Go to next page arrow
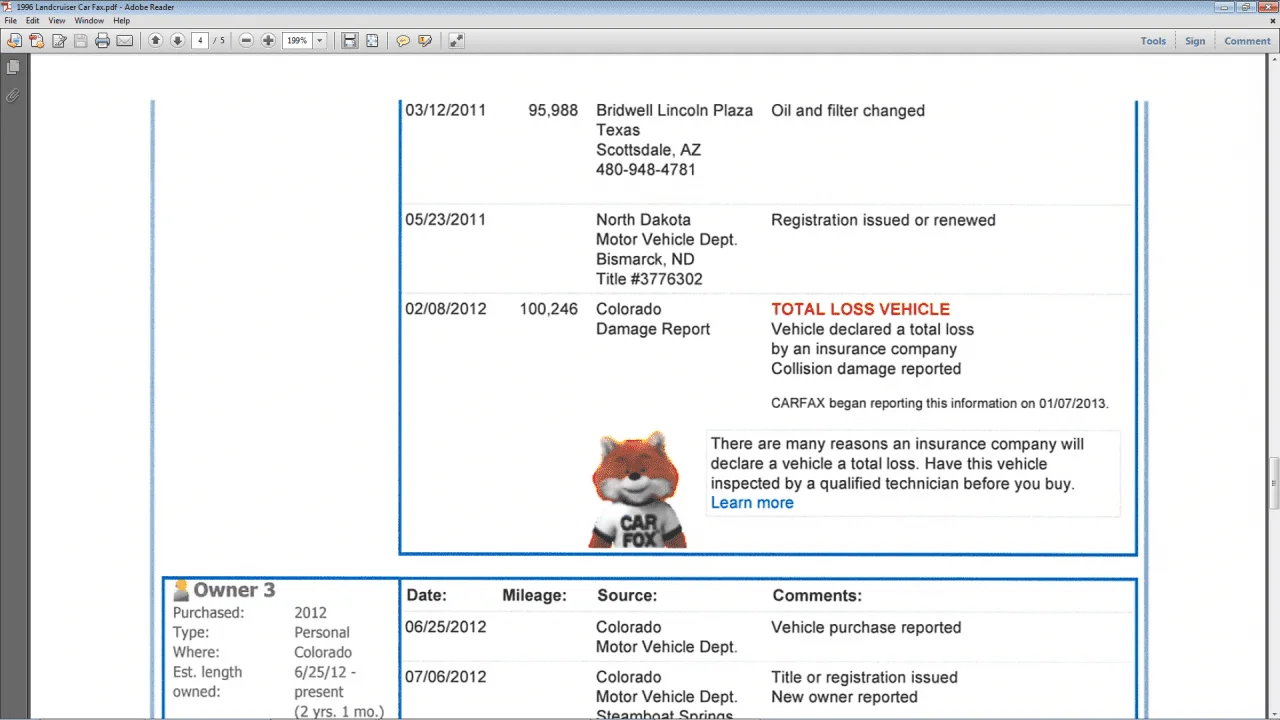Image resolution: width=1280 pixels, height=720 pixels. (x=177, y=41)
